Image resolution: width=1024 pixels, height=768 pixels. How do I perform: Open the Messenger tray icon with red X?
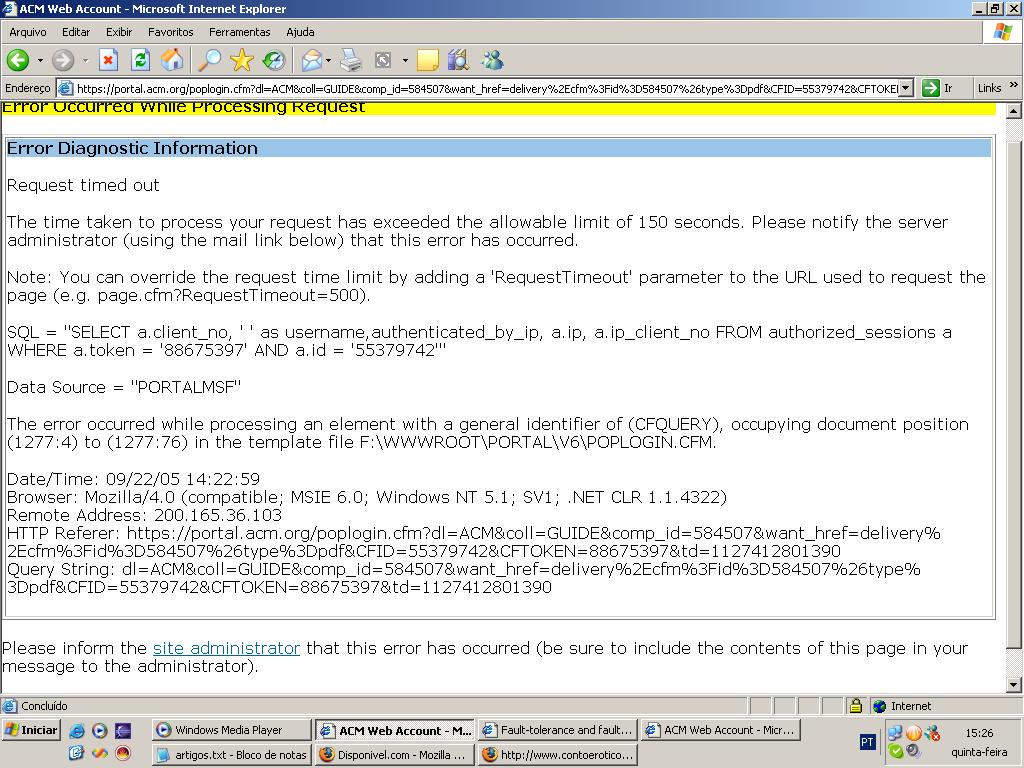(933, 733)
